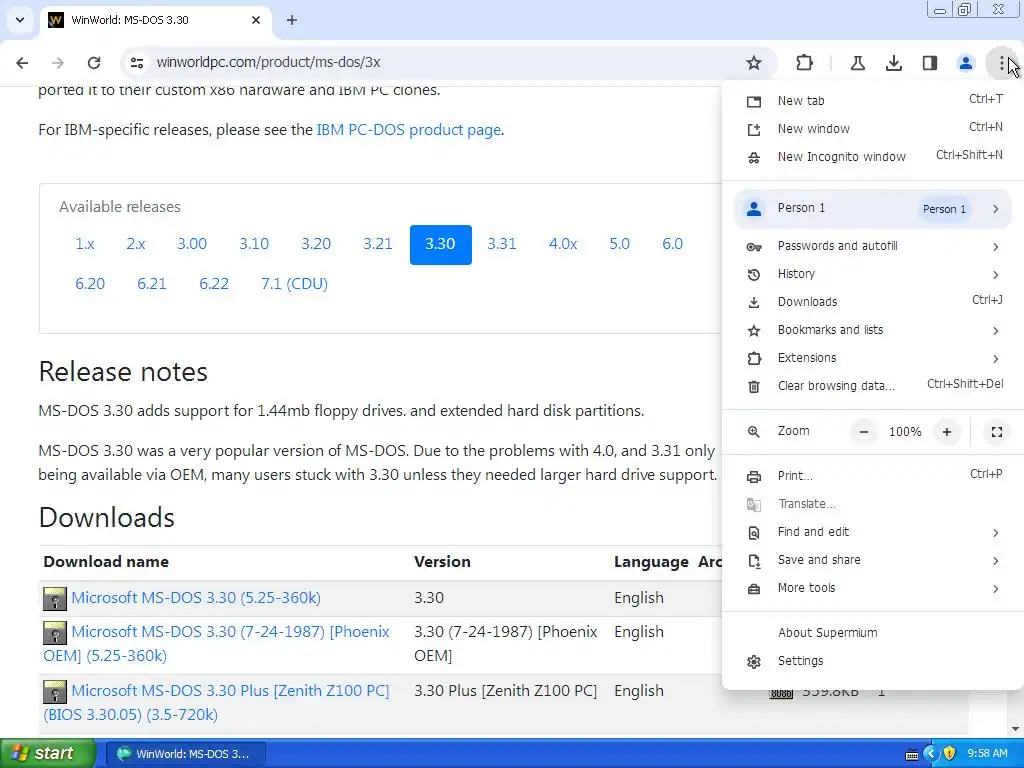Expand the Person 1 profile submenu
This screenshot has height=768, width=1024.
[872, 208]
